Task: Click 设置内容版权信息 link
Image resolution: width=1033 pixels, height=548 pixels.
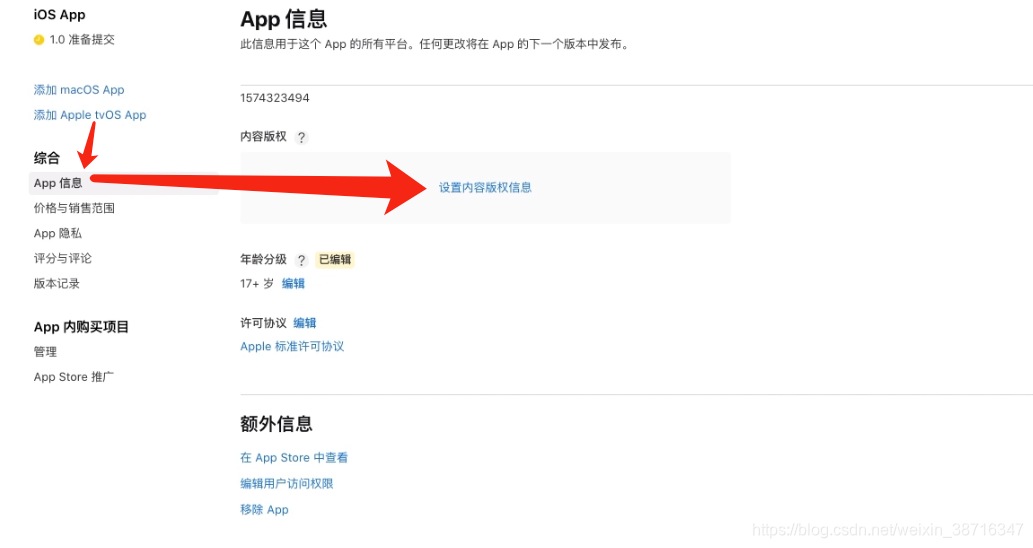Action: click(485, 188)
